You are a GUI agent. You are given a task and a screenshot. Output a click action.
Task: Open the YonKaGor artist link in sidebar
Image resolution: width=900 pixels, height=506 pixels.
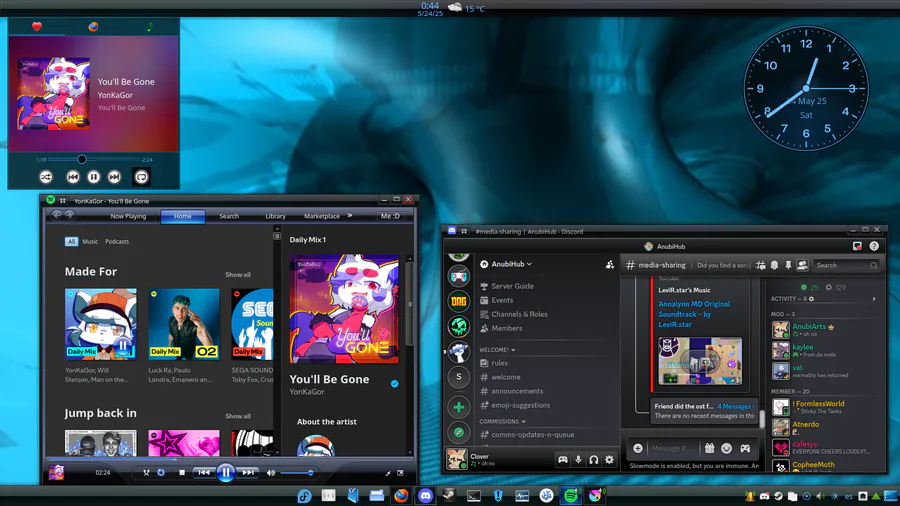pos(307,392)
